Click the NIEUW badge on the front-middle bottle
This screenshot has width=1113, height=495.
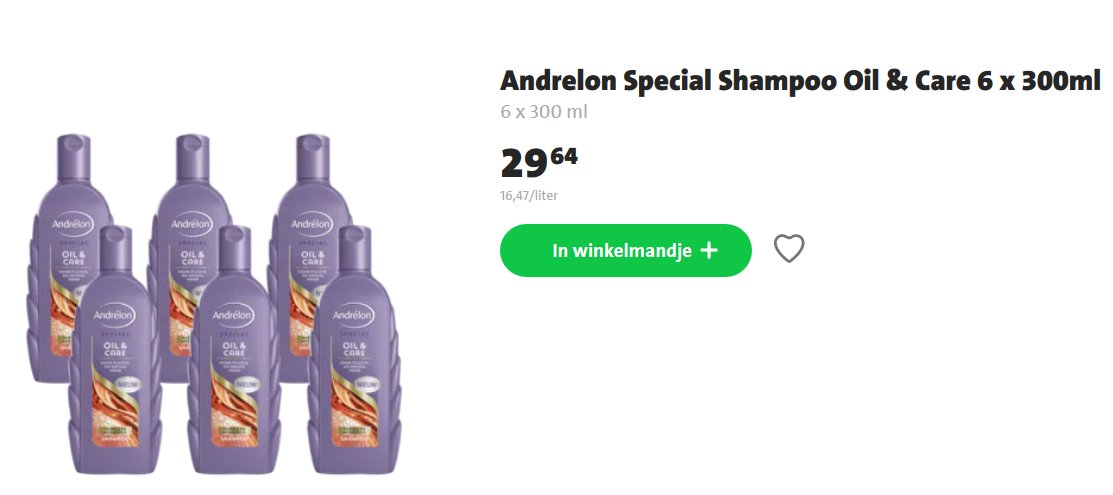[247, 383]
